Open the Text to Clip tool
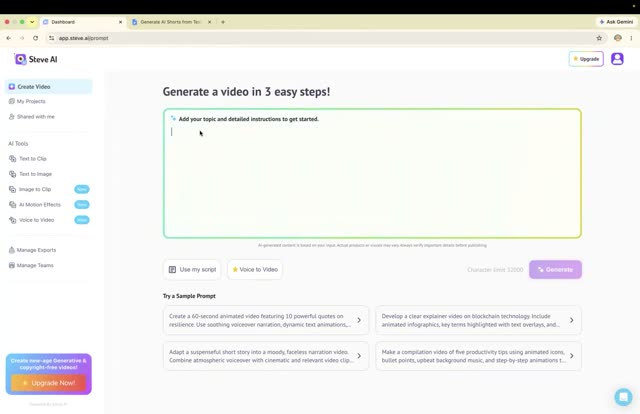This screenshot has height=414, width=640. click(x=33, y=158)
